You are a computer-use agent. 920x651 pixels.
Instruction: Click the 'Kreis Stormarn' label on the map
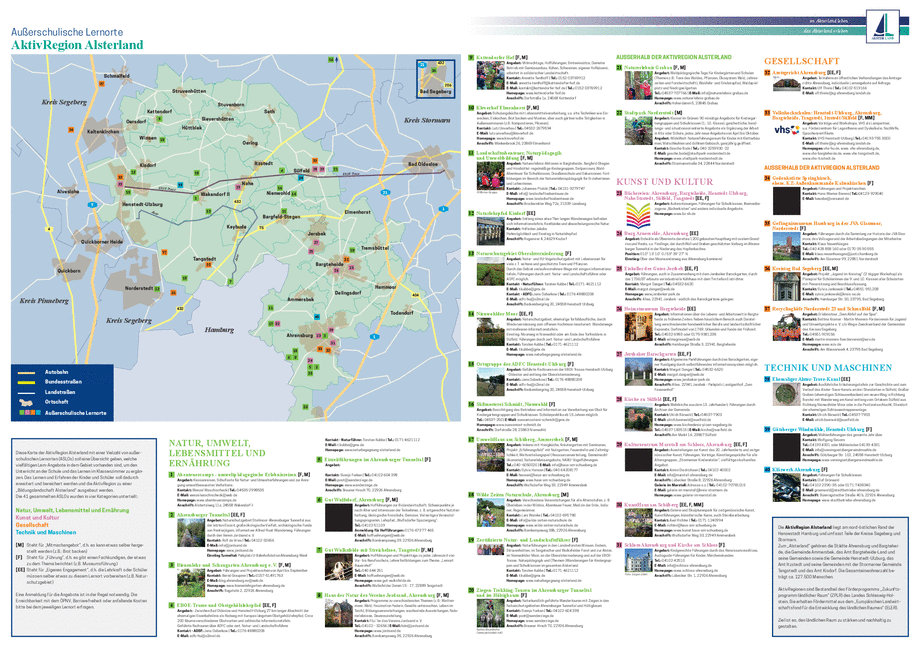(x=427, y=120)
